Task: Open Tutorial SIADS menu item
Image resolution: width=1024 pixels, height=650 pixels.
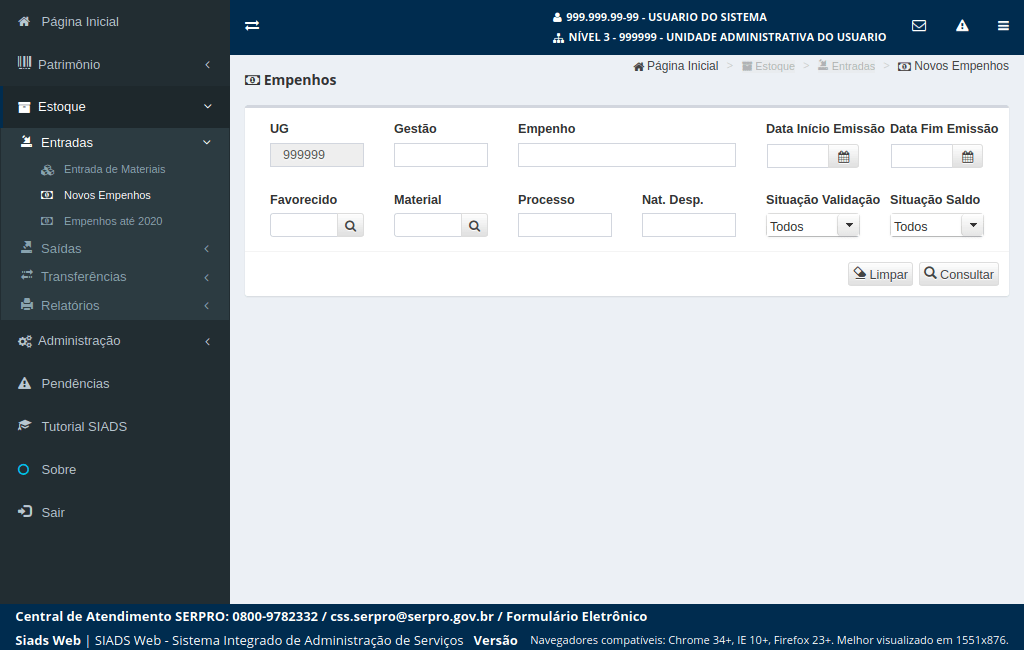Action: tap(84, 427)
